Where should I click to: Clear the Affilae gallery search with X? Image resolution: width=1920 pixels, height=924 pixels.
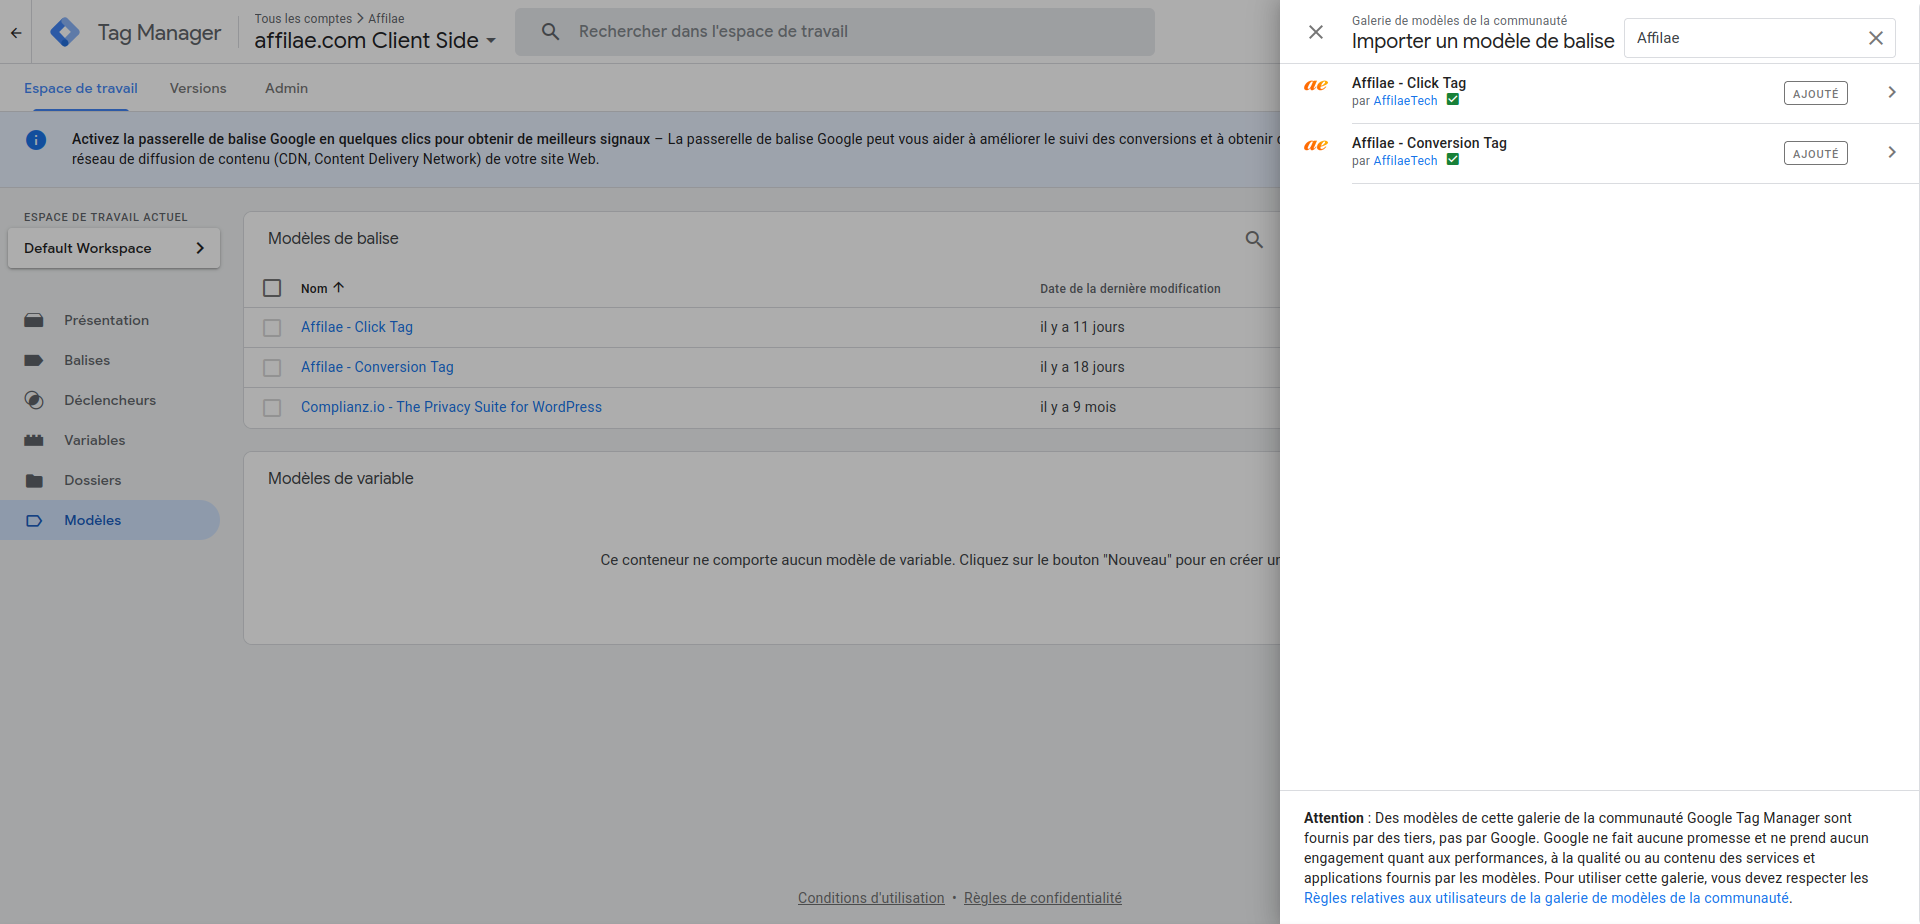pyautogui.click(x=1876, y=38)
